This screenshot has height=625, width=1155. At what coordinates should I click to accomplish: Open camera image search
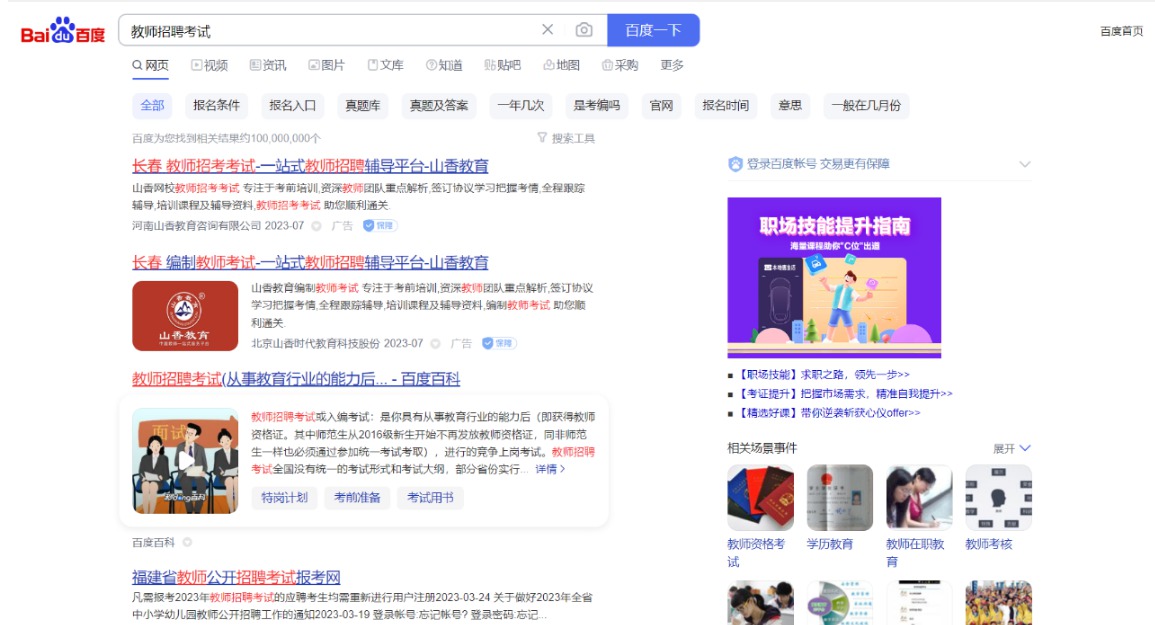click(584, 30)
